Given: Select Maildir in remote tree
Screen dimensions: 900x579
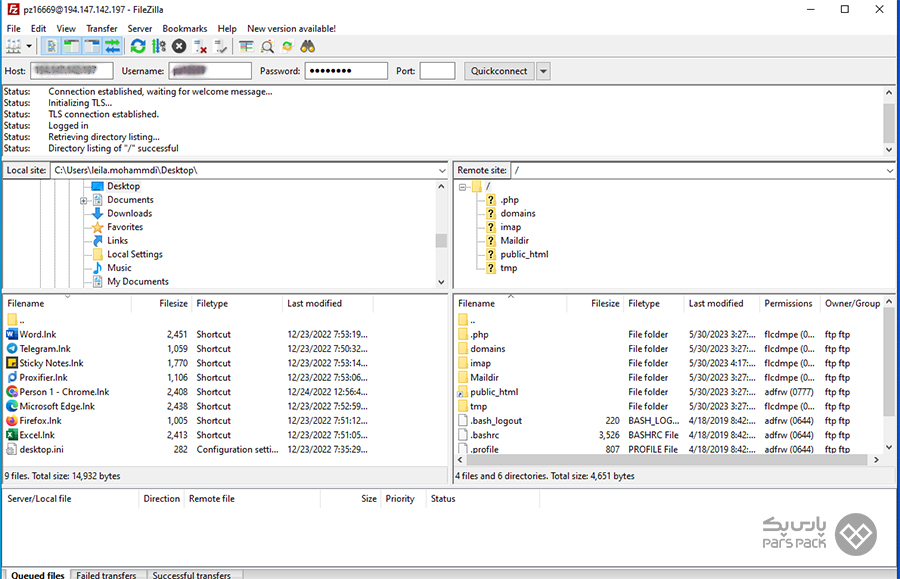Looking at the screenshot, I should pyautogui.click(x=514, y=240).
